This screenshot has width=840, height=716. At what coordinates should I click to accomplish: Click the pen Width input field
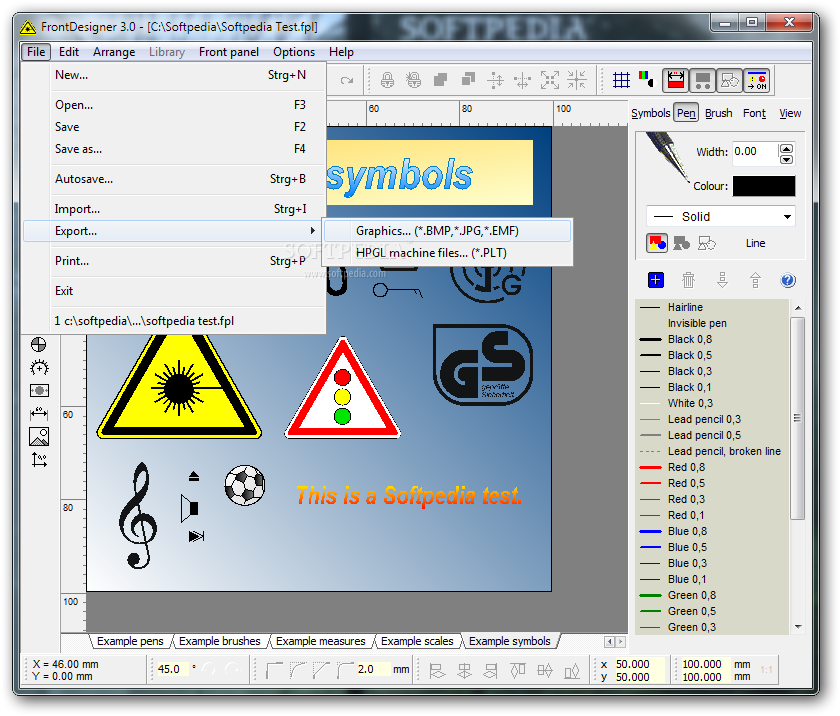[755, 152]
